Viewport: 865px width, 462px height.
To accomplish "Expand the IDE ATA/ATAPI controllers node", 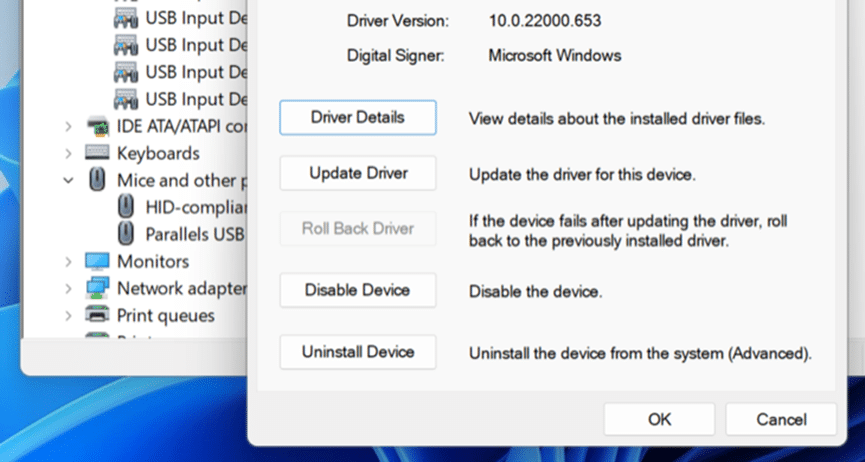I will click(68, 127).
